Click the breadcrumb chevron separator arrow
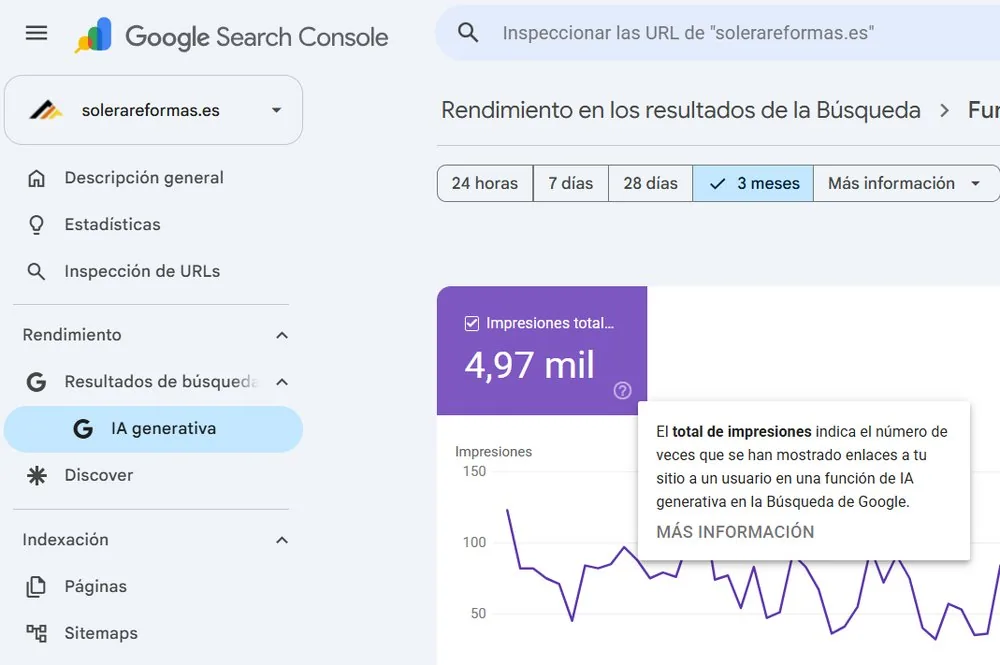 click(x=945, y=111)
